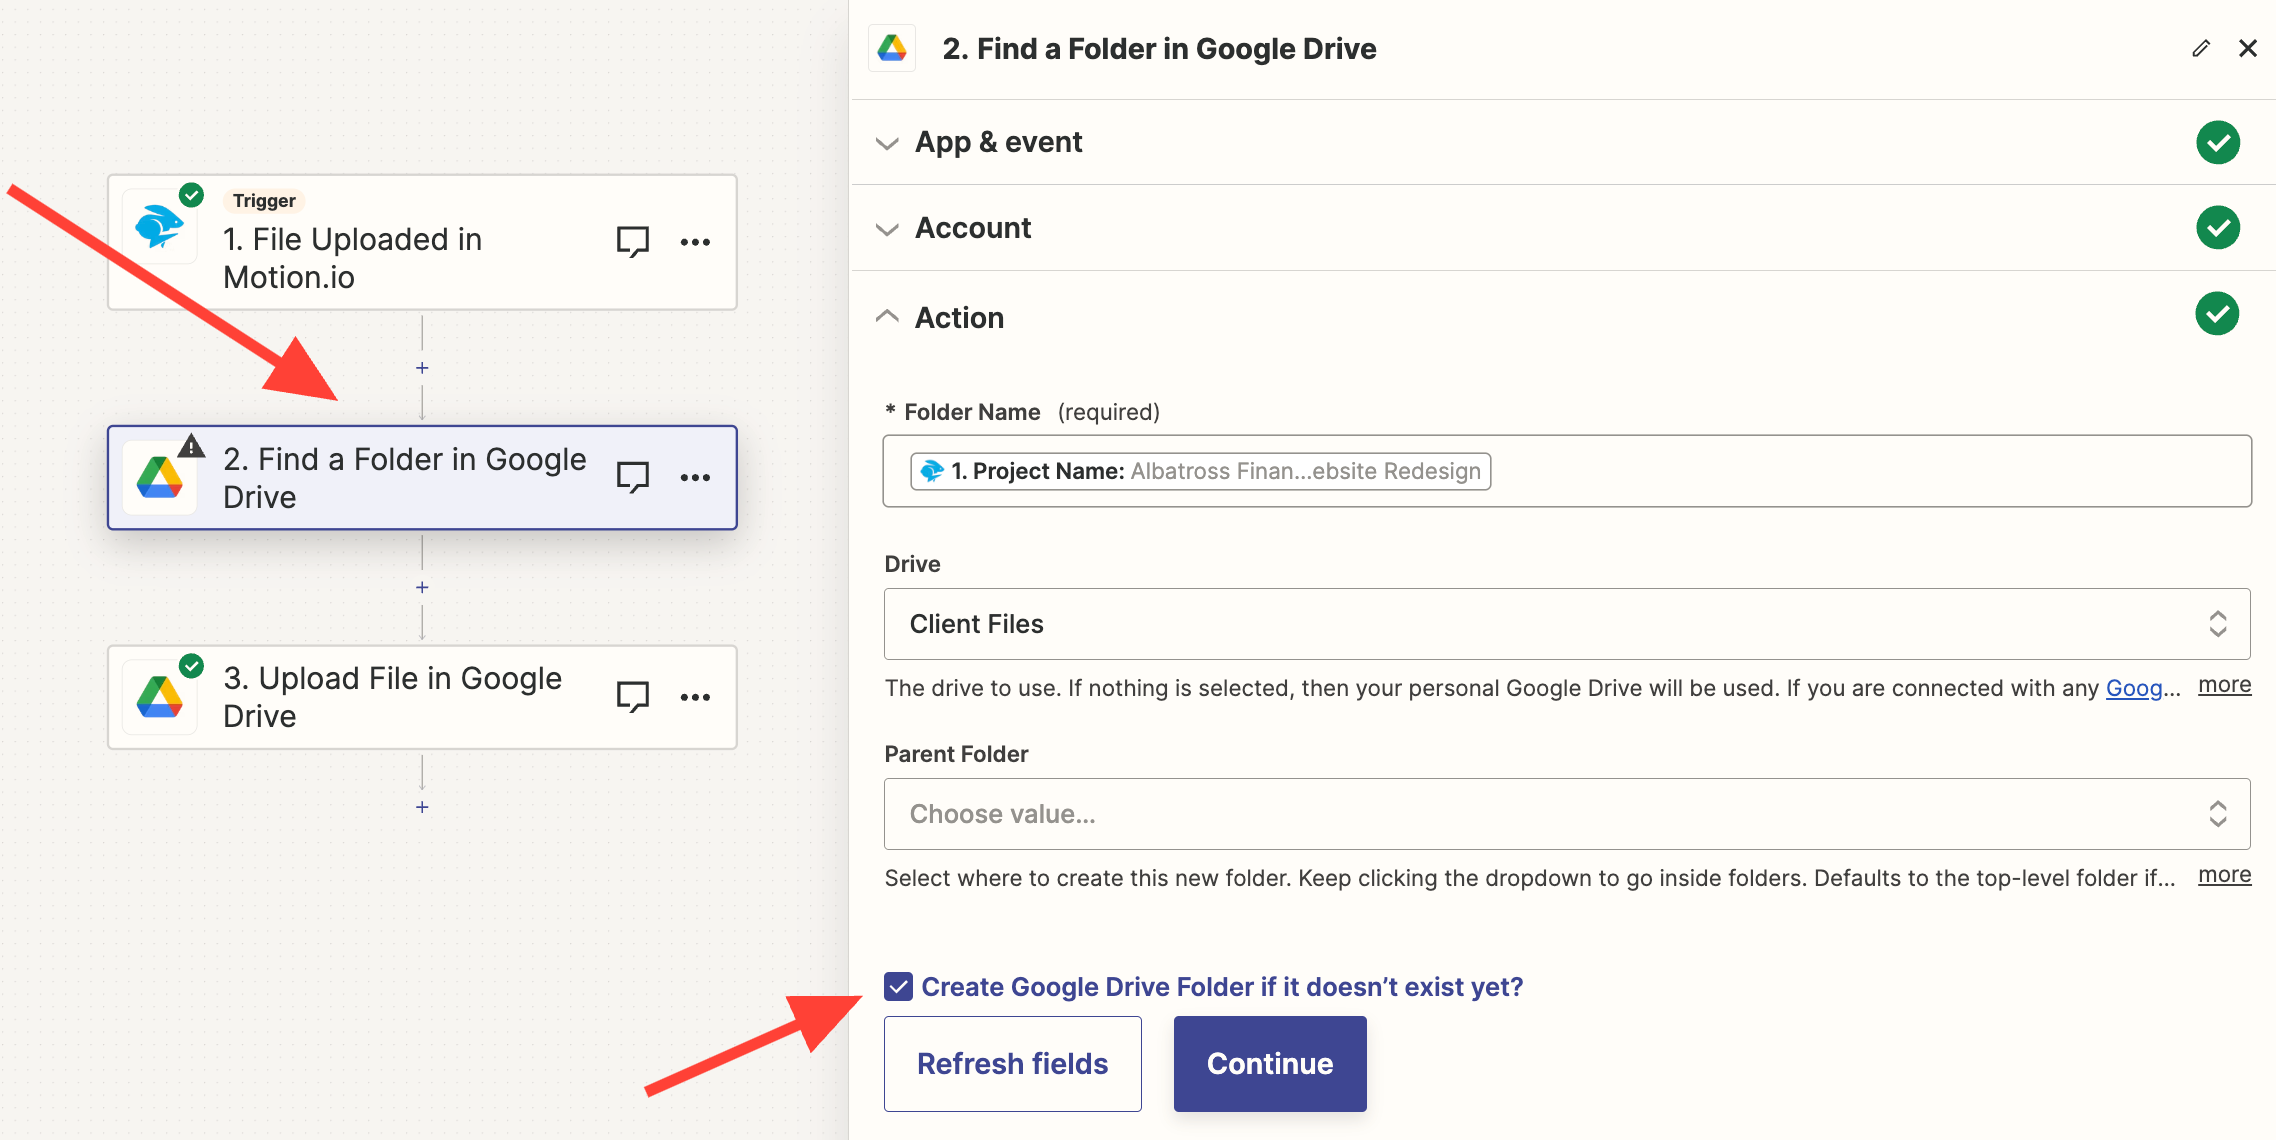Click warning triangle icon on step 2
Screen dimensions: 2276x1140
coord(191,446)
